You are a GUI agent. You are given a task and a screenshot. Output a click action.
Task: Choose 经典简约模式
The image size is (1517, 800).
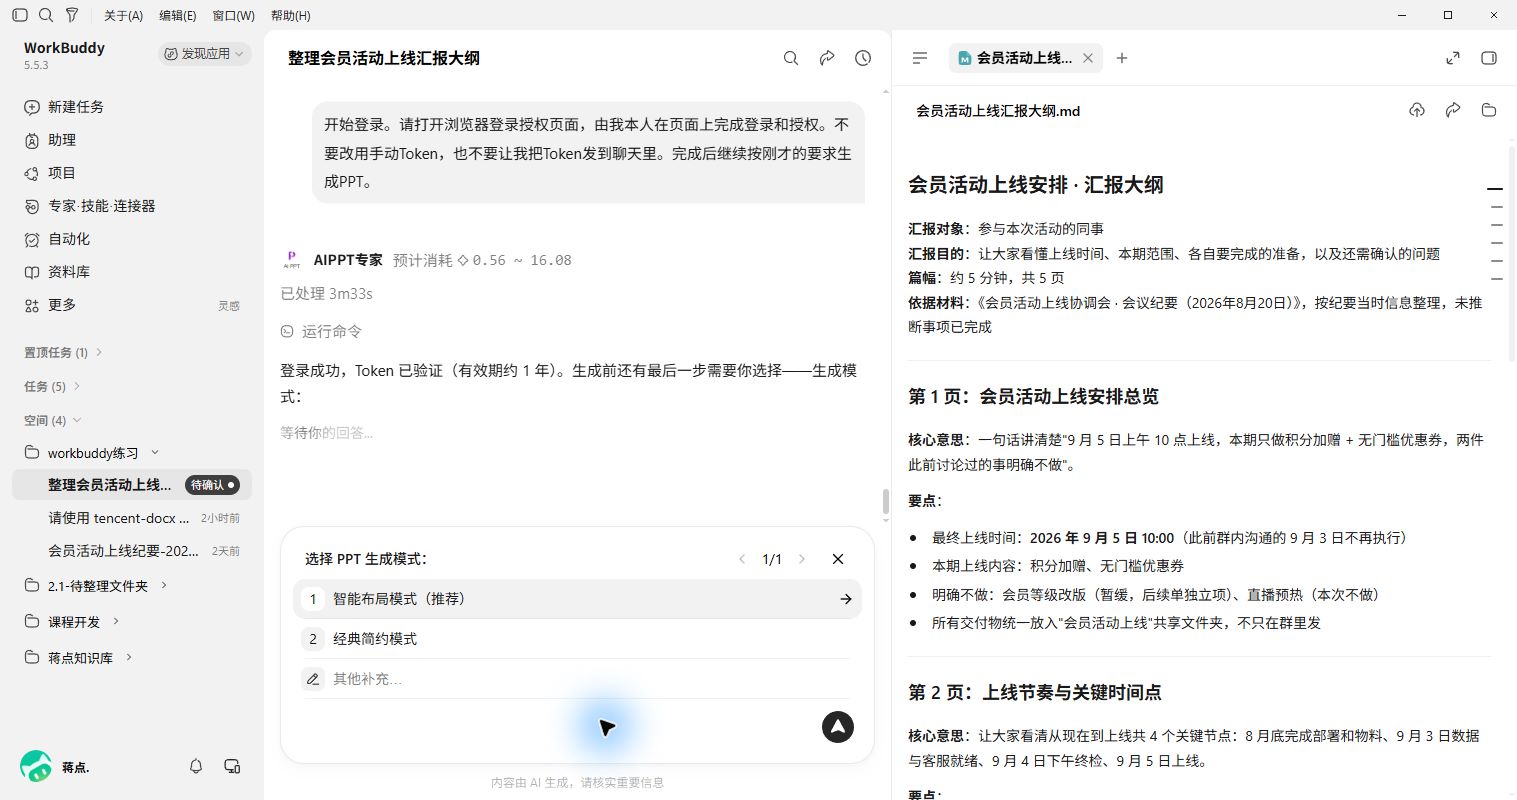pyautogui.click(x=577, y=639)
